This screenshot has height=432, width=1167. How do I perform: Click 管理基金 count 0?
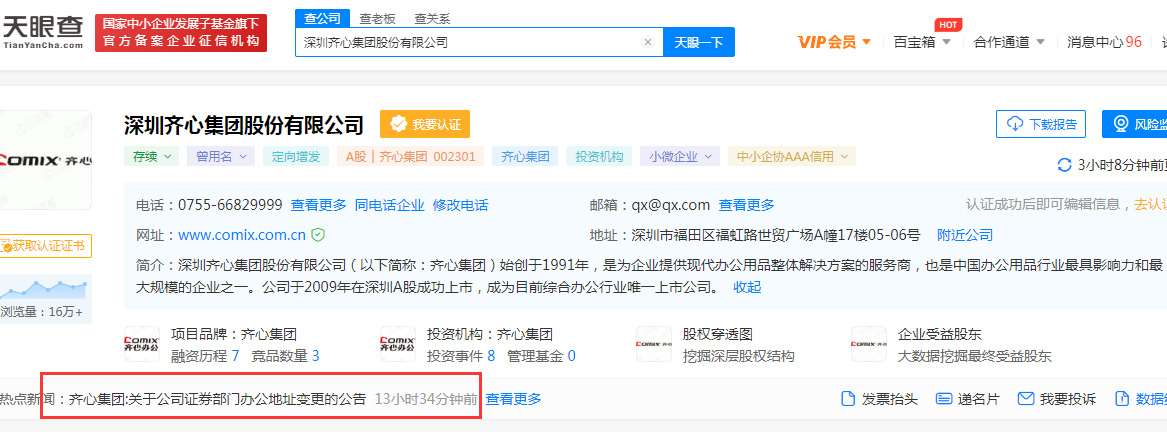click(x=572, y=356)
